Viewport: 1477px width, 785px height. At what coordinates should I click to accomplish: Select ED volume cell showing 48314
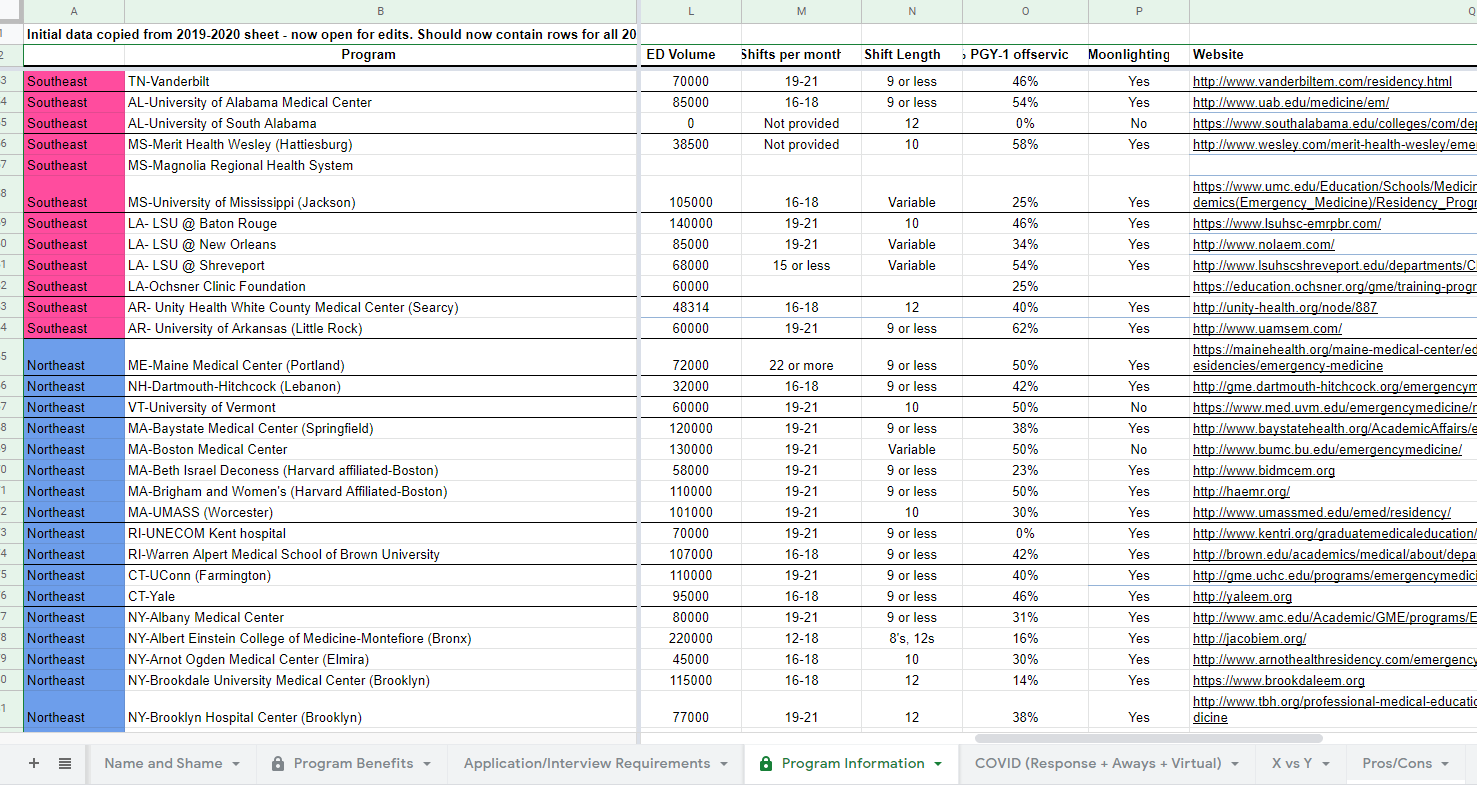coord(691,307)
